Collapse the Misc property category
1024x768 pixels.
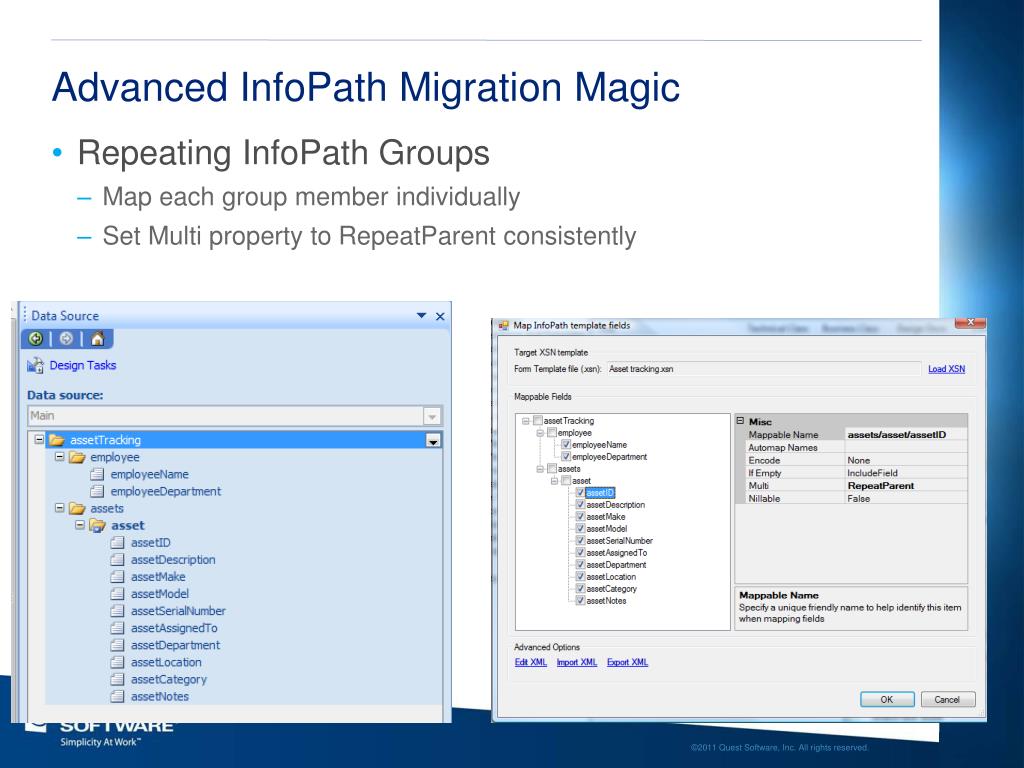tap(741, 421)
